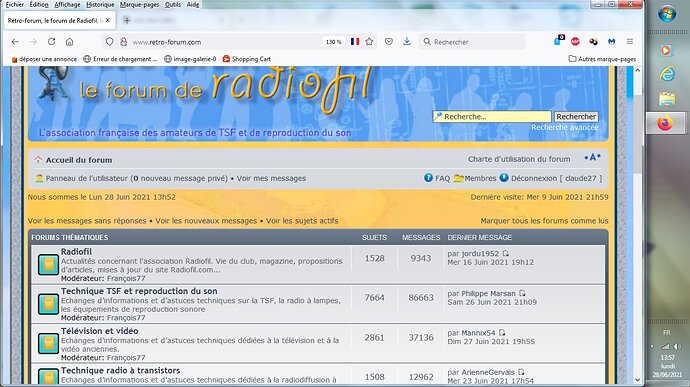View latest post by jordu1952
Viewport: 690px width, 387px height.
[x=506, y=254]
